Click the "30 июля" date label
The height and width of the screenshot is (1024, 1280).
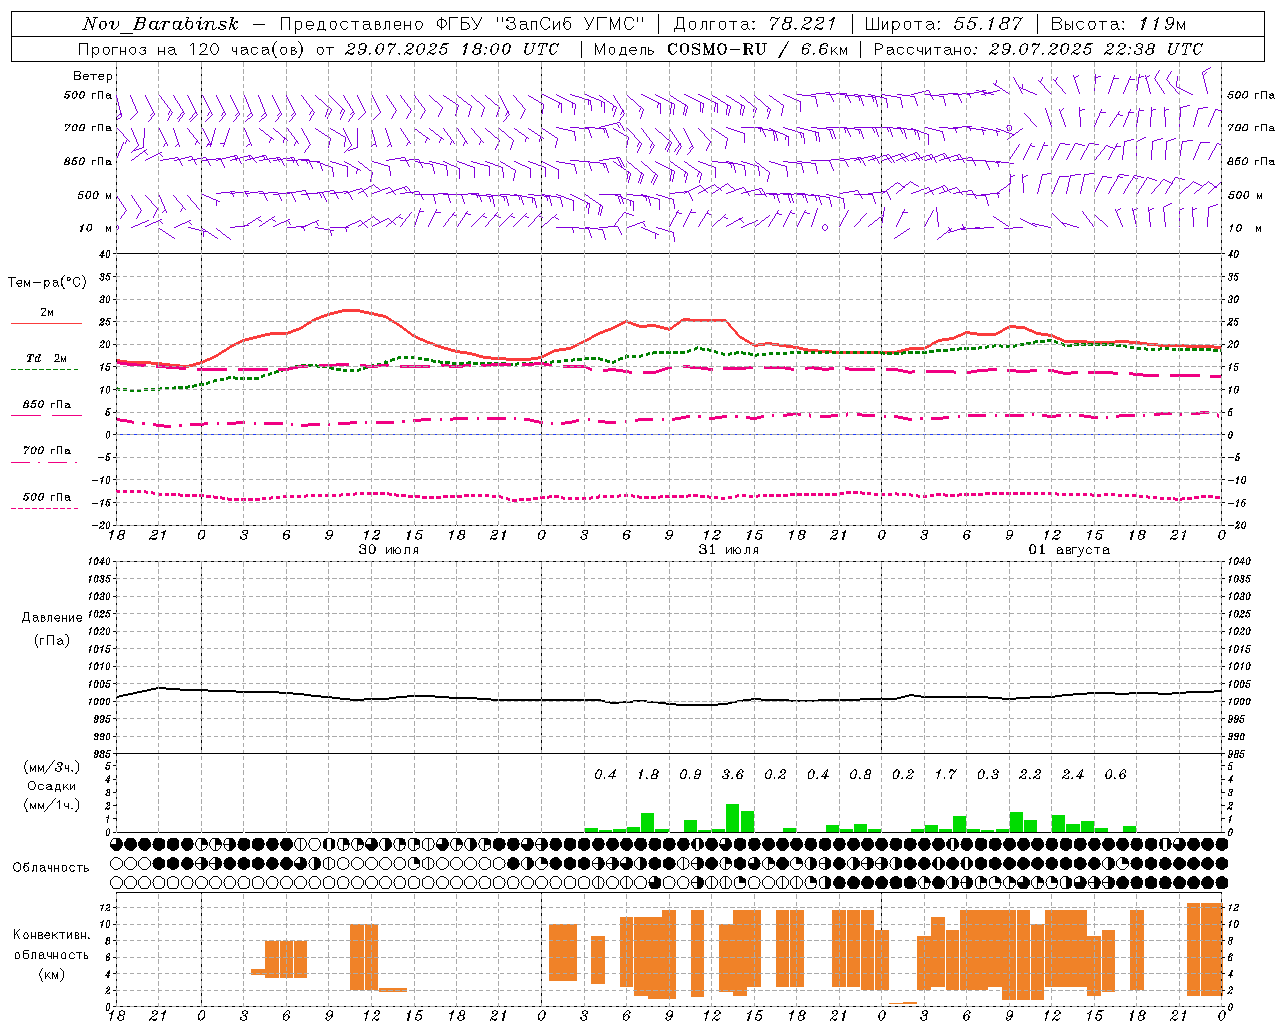click(388, 550)
